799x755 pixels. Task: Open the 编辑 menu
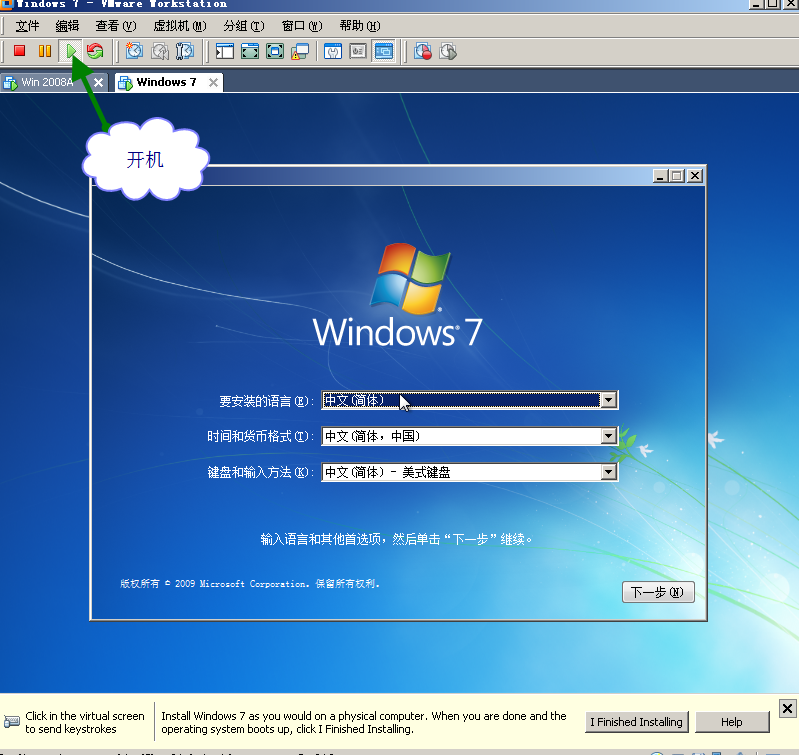point(67,26)
